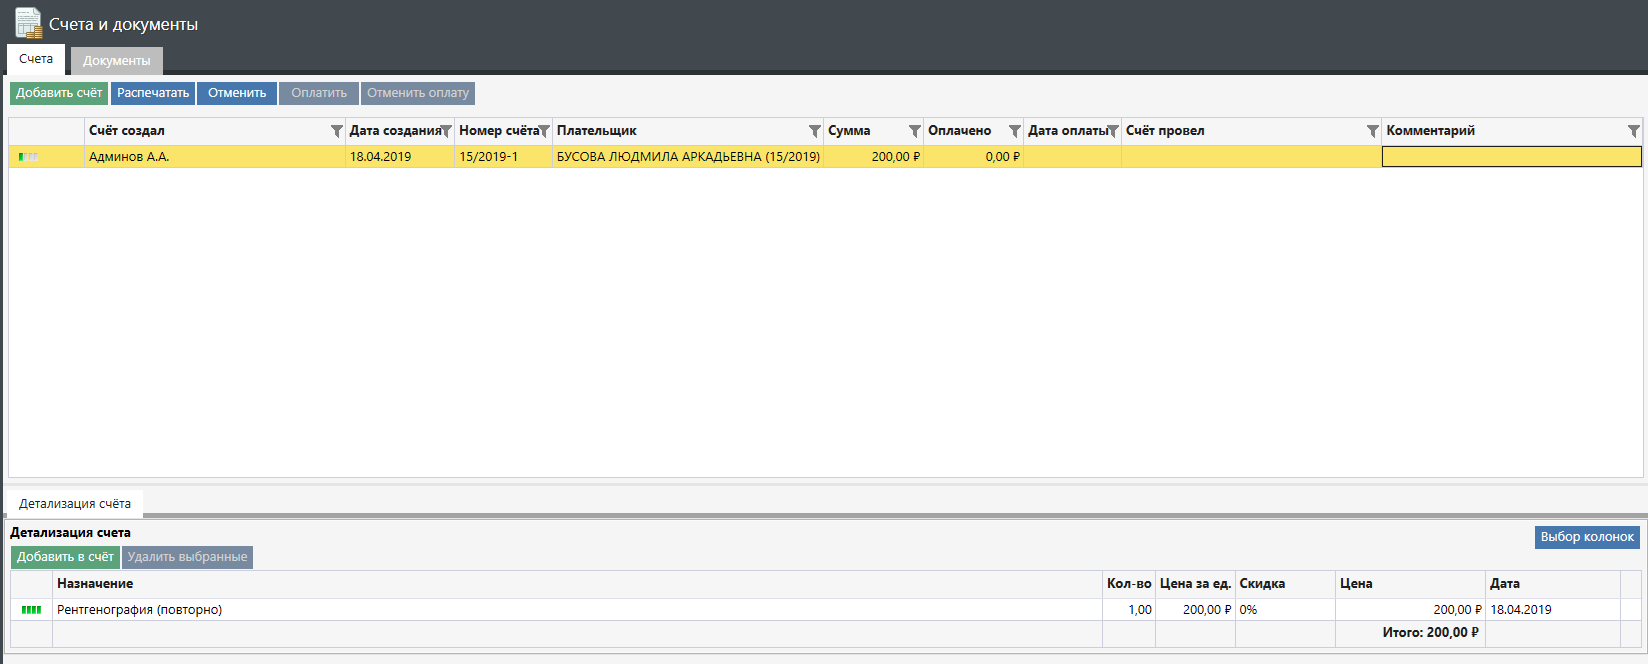The width and height of the screenshot is (1648, 664).
Task: Open the Детализация счёта tab
Action: click(75, 503)
